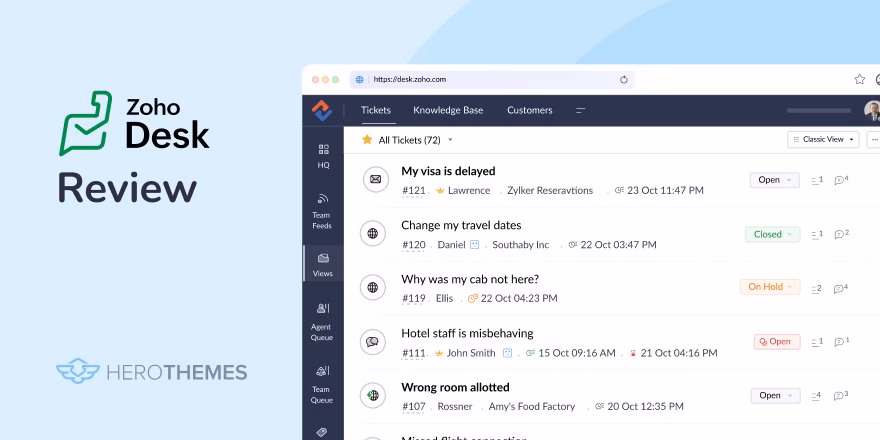Click ticket number #119
This screenshot has height=440, width=880.
point(414,299)
